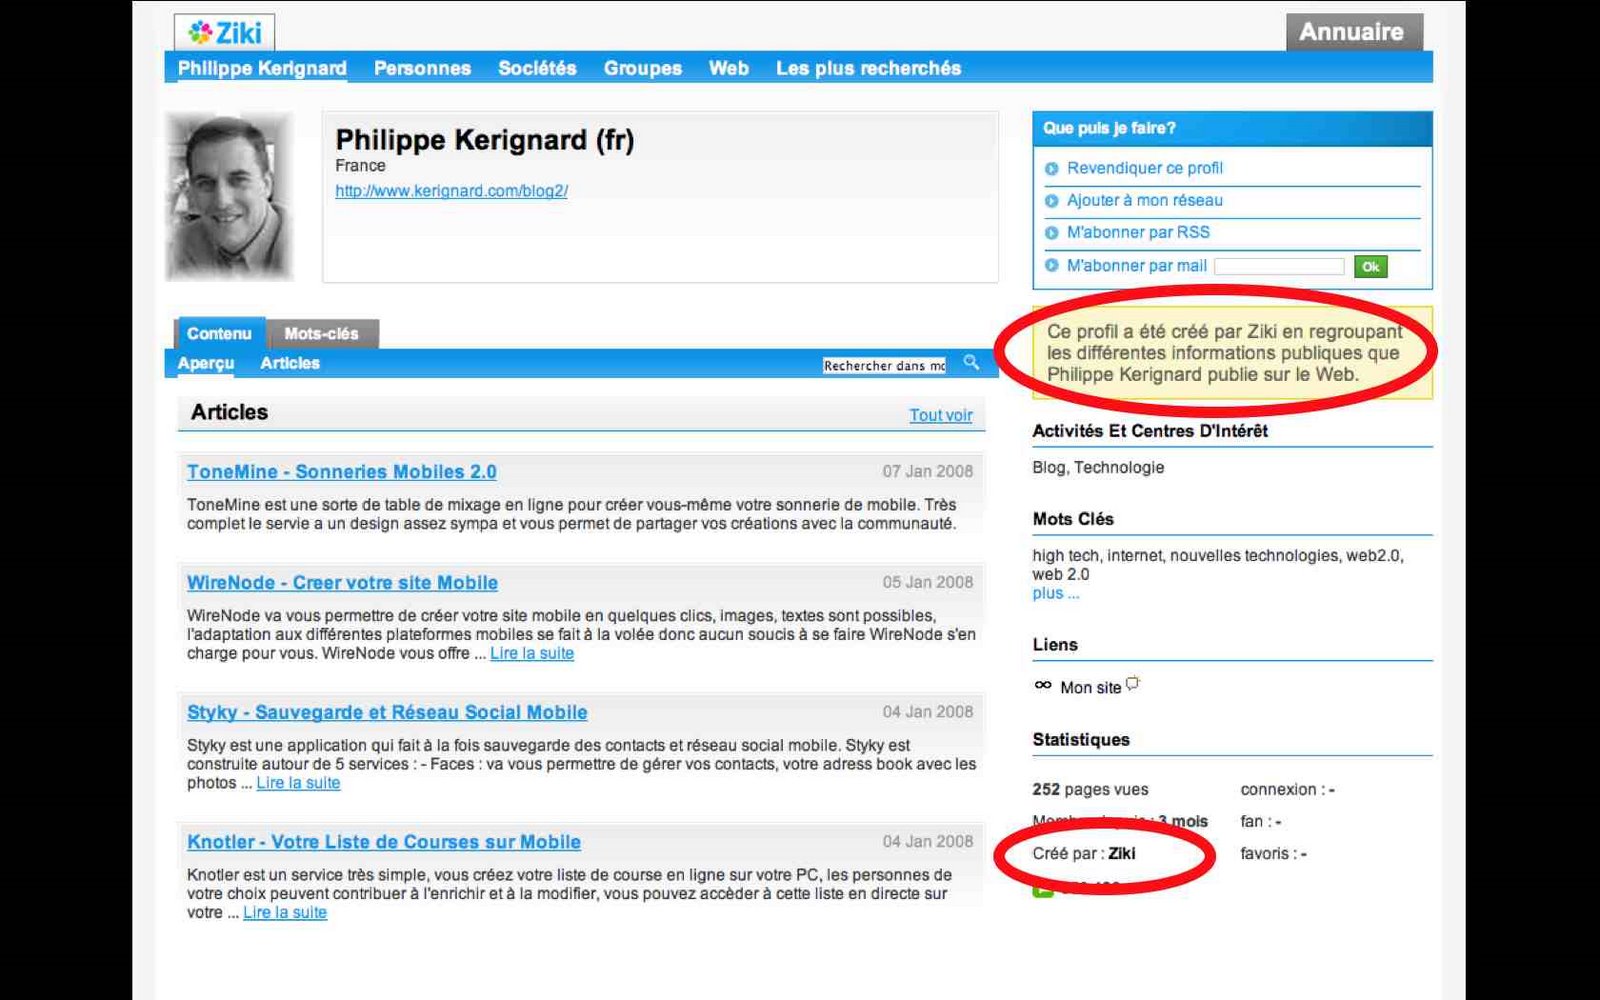Open the Personnes menu item

coord(422,68)
